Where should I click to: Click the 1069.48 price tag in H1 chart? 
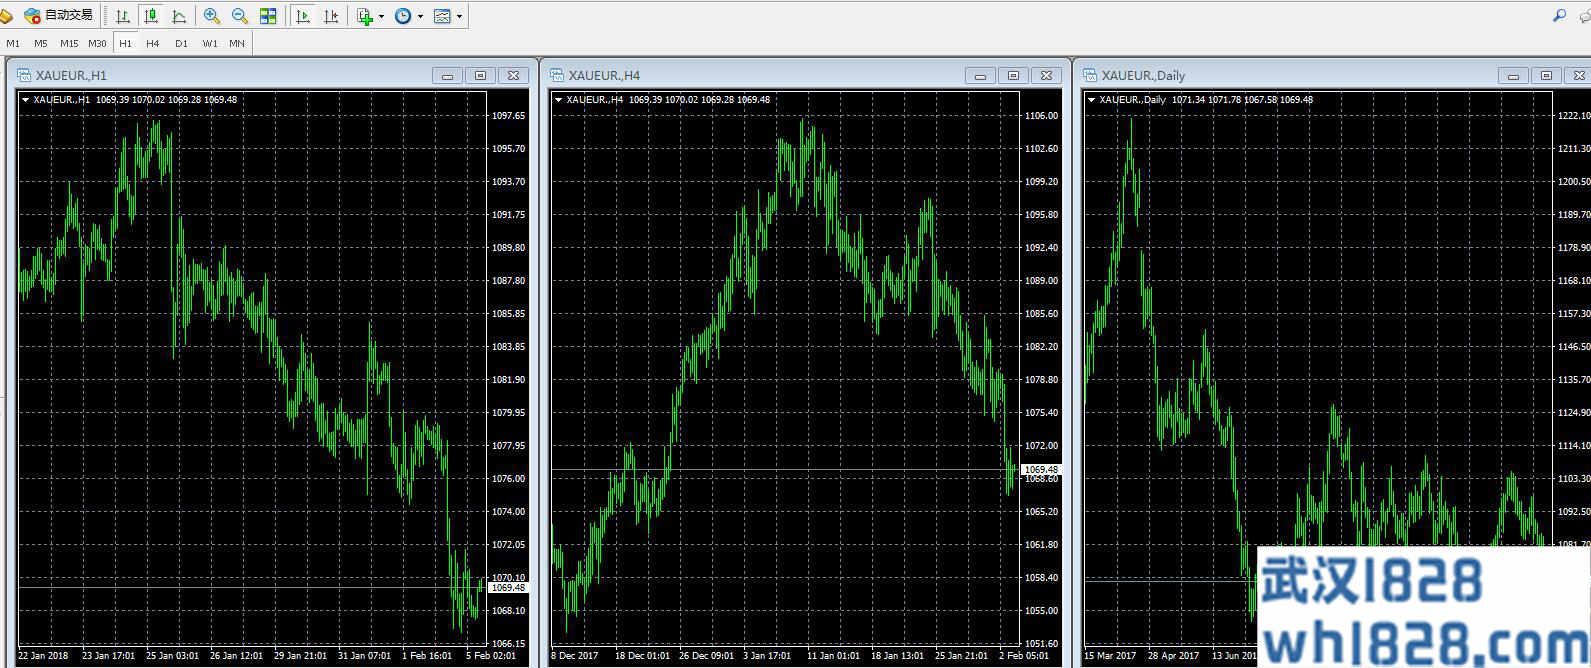click(x=508, y=588)
